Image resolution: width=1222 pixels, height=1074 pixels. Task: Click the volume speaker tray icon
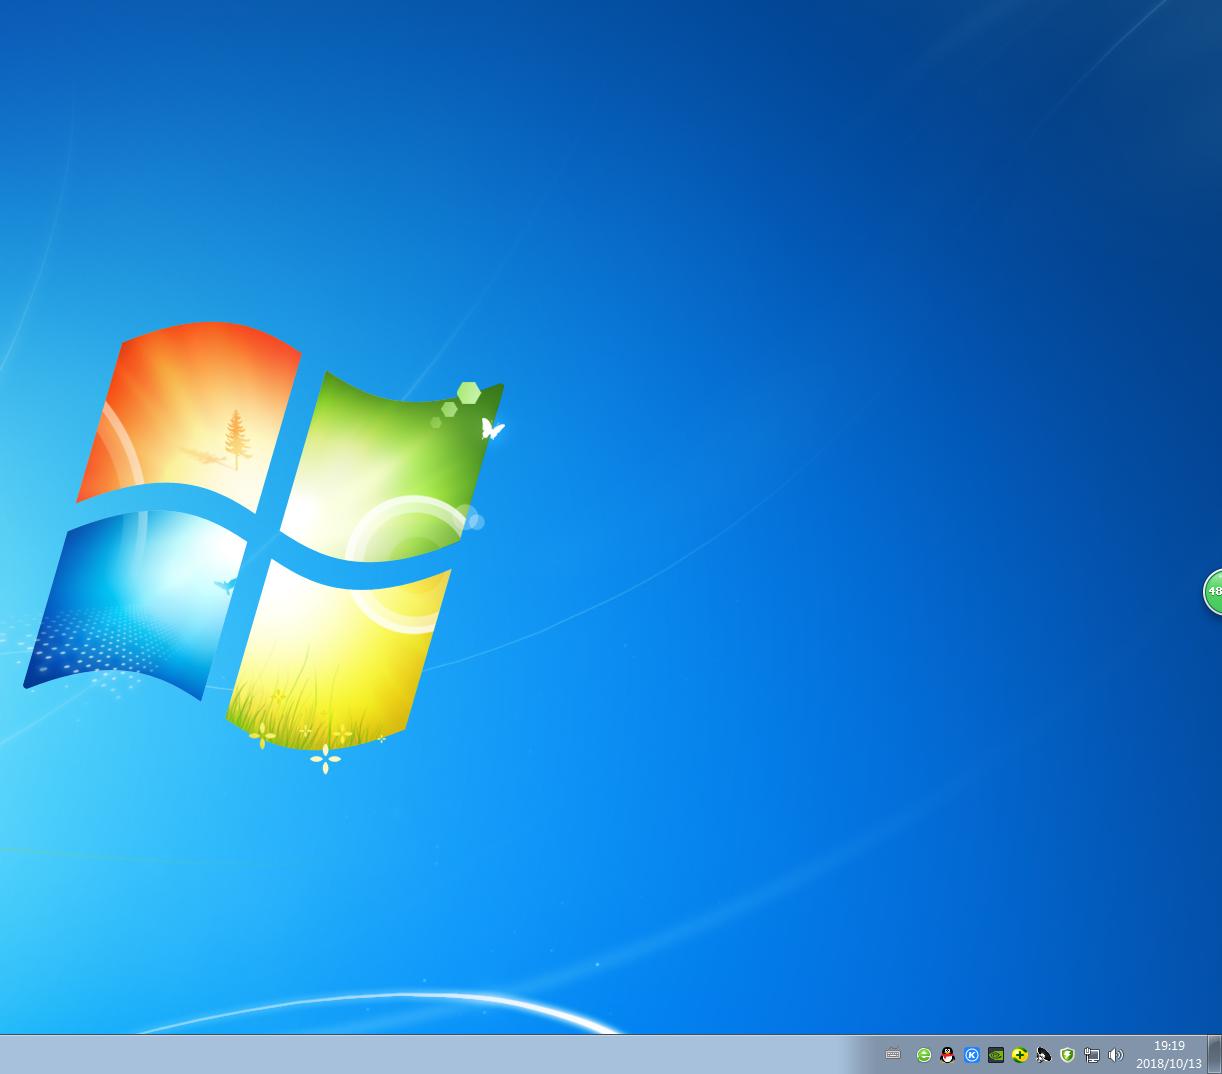pyautogui.click(x=1116, y=1054)
